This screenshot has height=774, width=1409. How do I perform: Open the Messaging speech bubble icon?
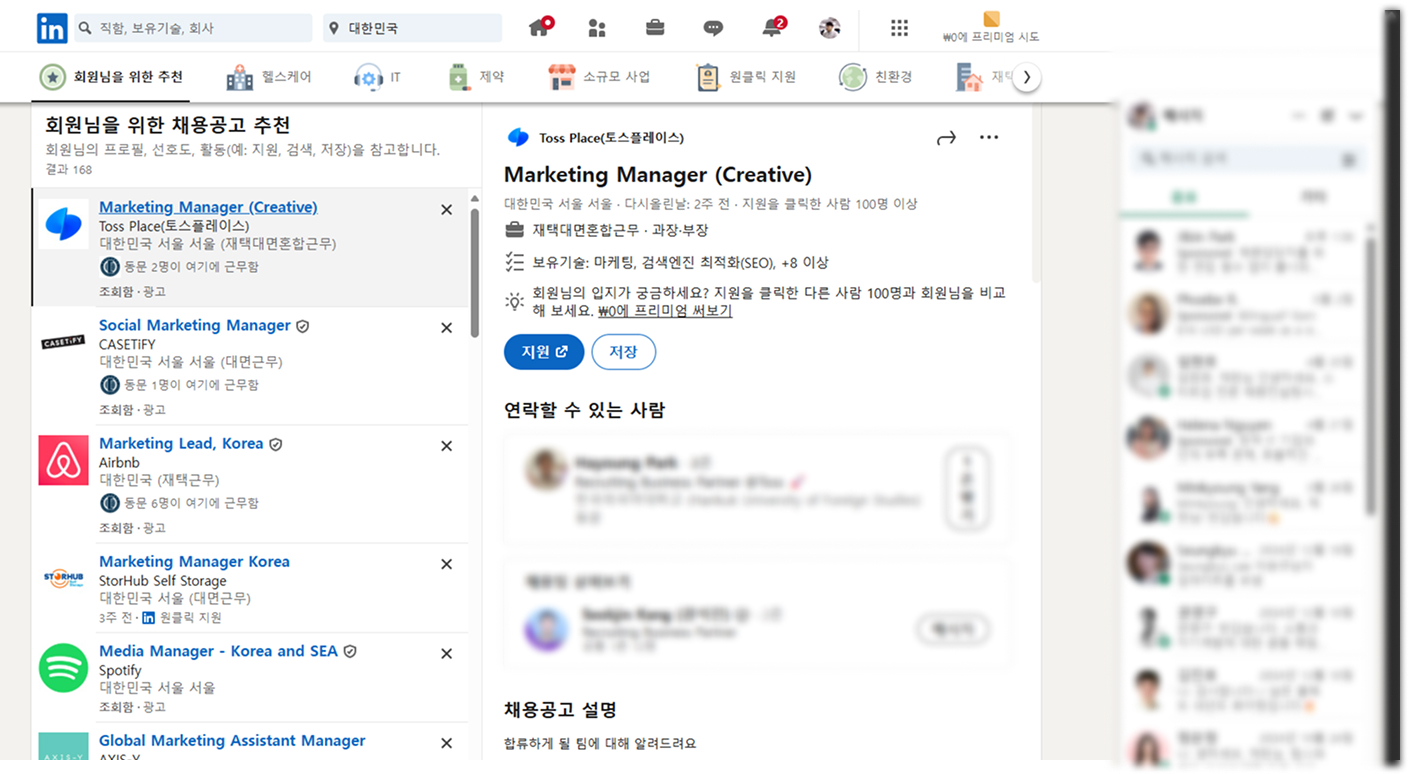pyautogui.click(x=713, y=28)
